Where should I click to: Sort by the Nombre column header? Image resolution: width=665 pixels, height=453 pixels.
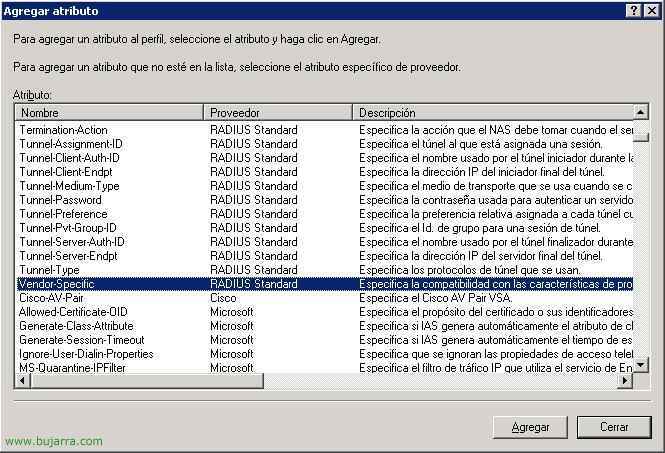pos(109,113)
